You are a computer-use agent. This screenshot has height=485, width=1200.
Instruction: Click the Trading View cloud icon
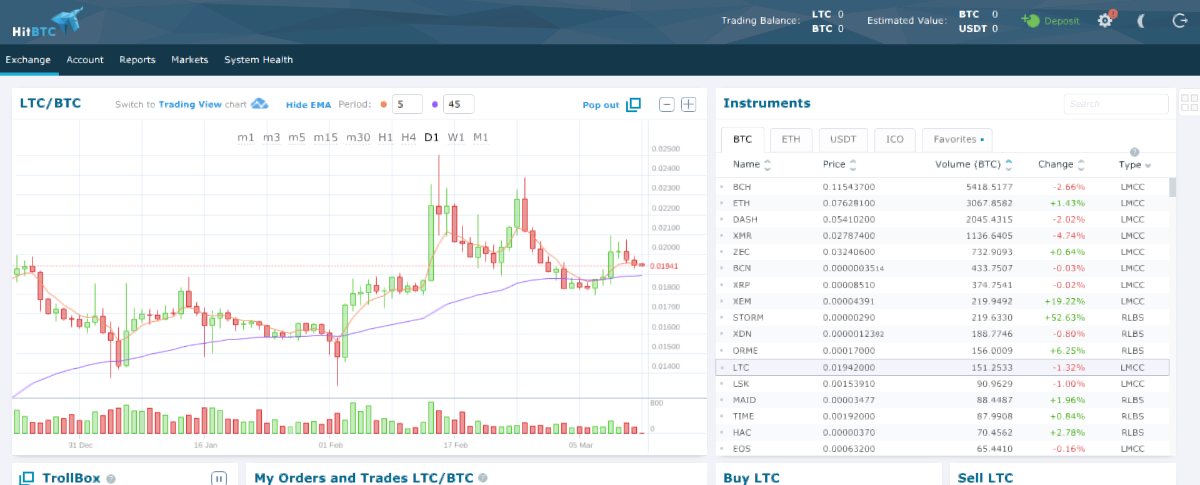260,104
